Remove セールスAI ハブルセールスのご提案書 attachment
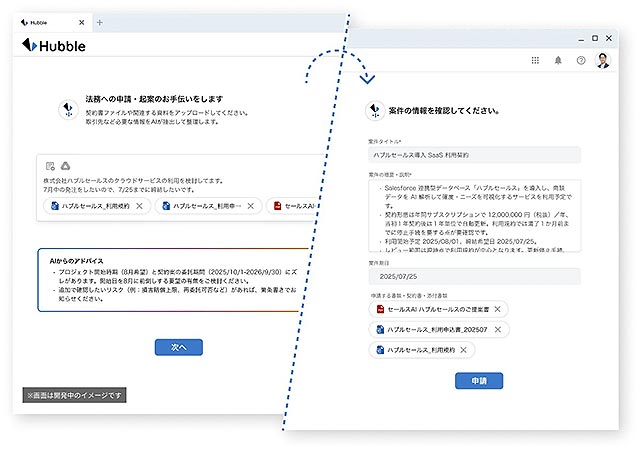 pos(498,309)
